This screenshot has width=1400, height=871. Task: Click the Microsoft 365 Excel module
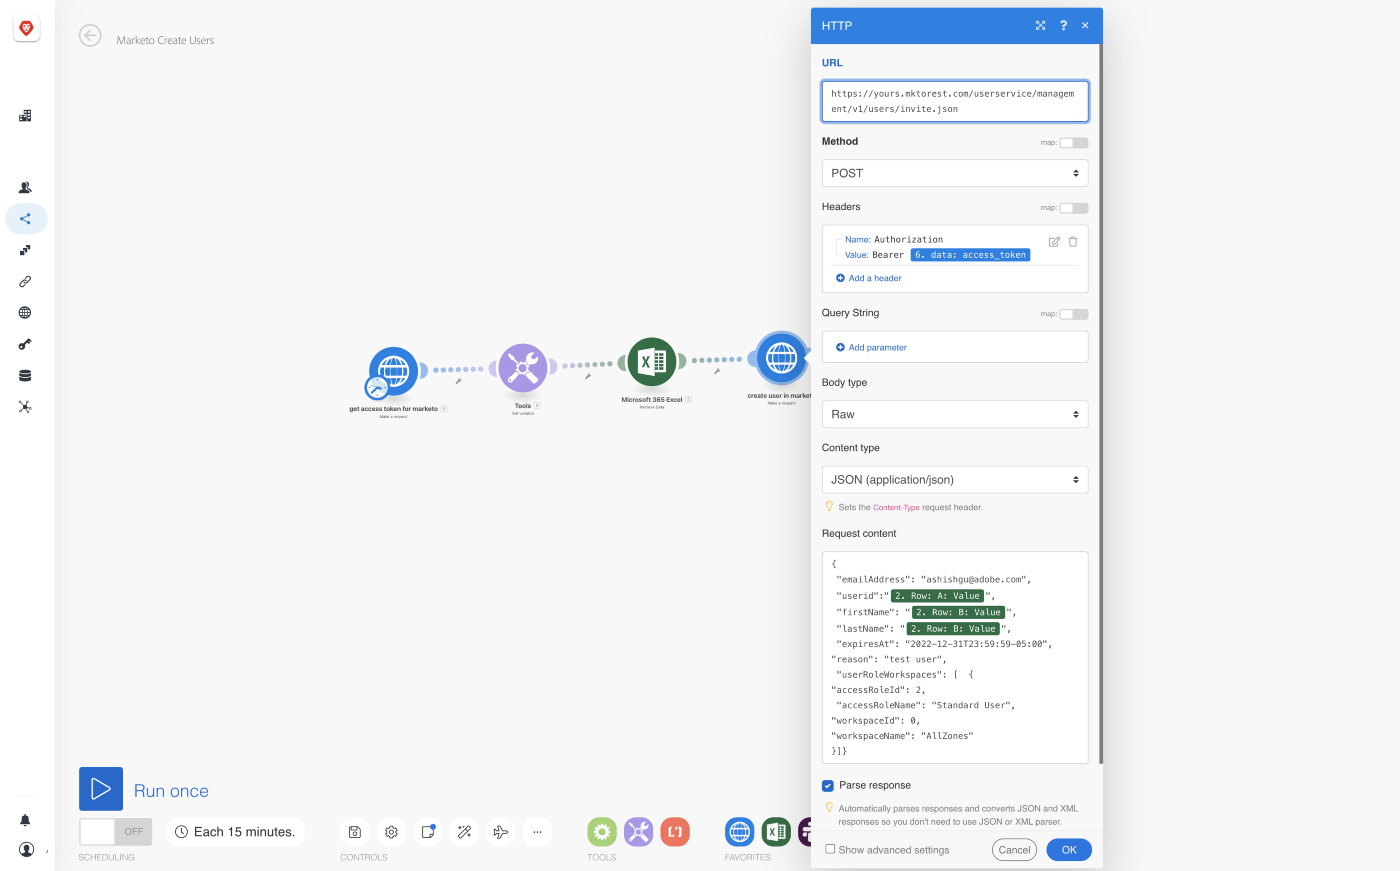point(652,363)
